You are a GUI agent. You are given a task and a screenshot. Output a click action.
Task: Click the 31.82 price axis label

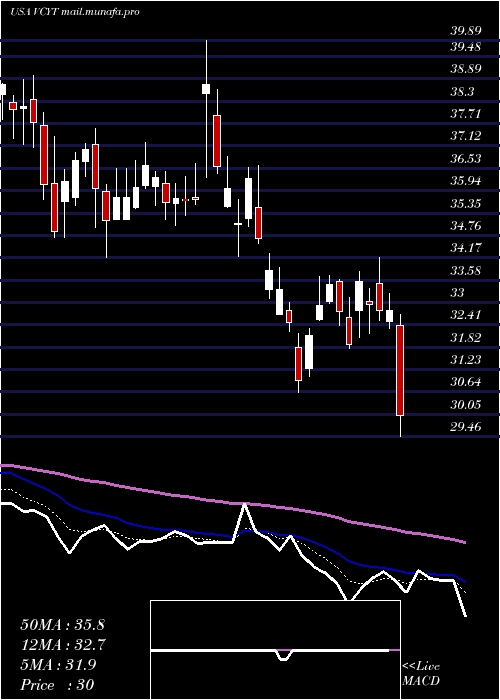[x=465, y=338]
